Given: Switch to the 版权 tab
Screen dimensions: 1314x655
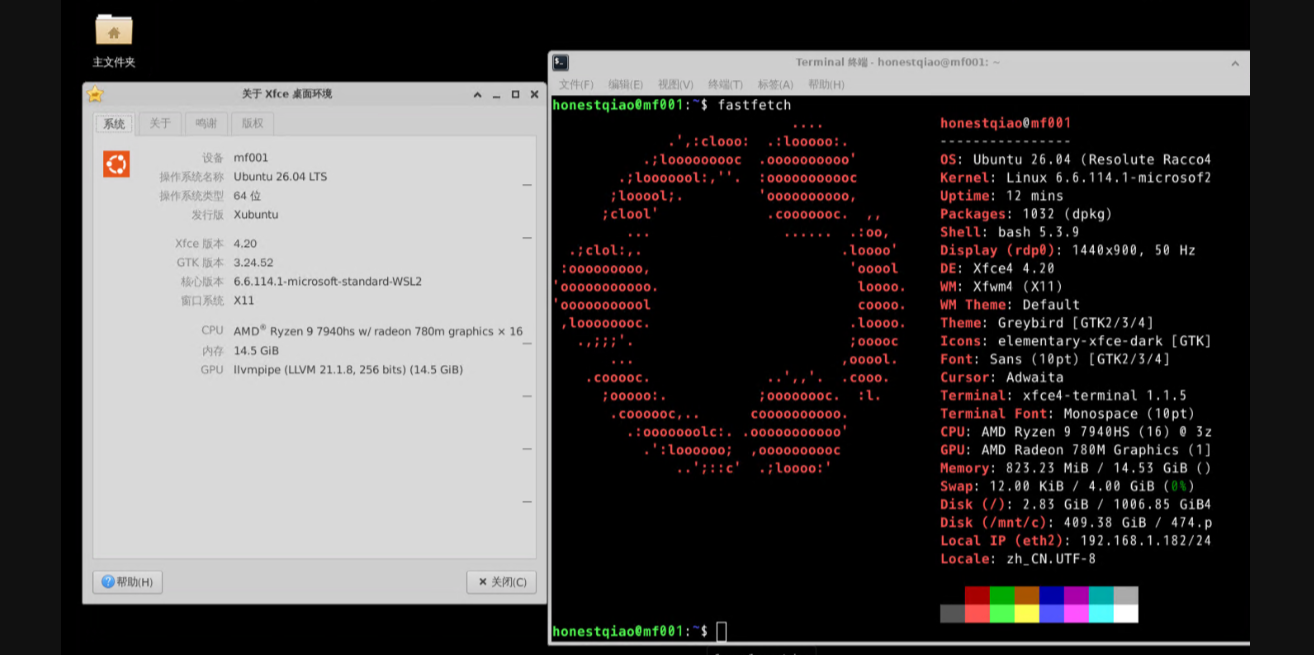Looking at the screenshot, I should point(252,124).
